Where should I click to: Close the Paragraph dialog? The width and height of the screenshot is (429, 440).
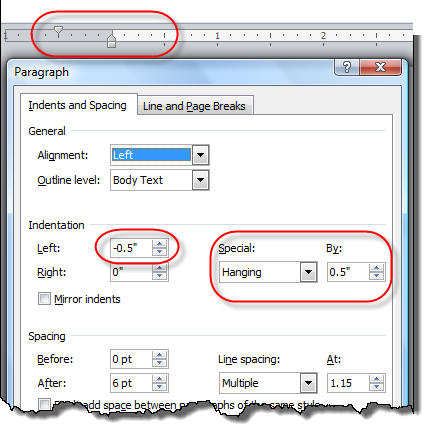coord(380,67)
